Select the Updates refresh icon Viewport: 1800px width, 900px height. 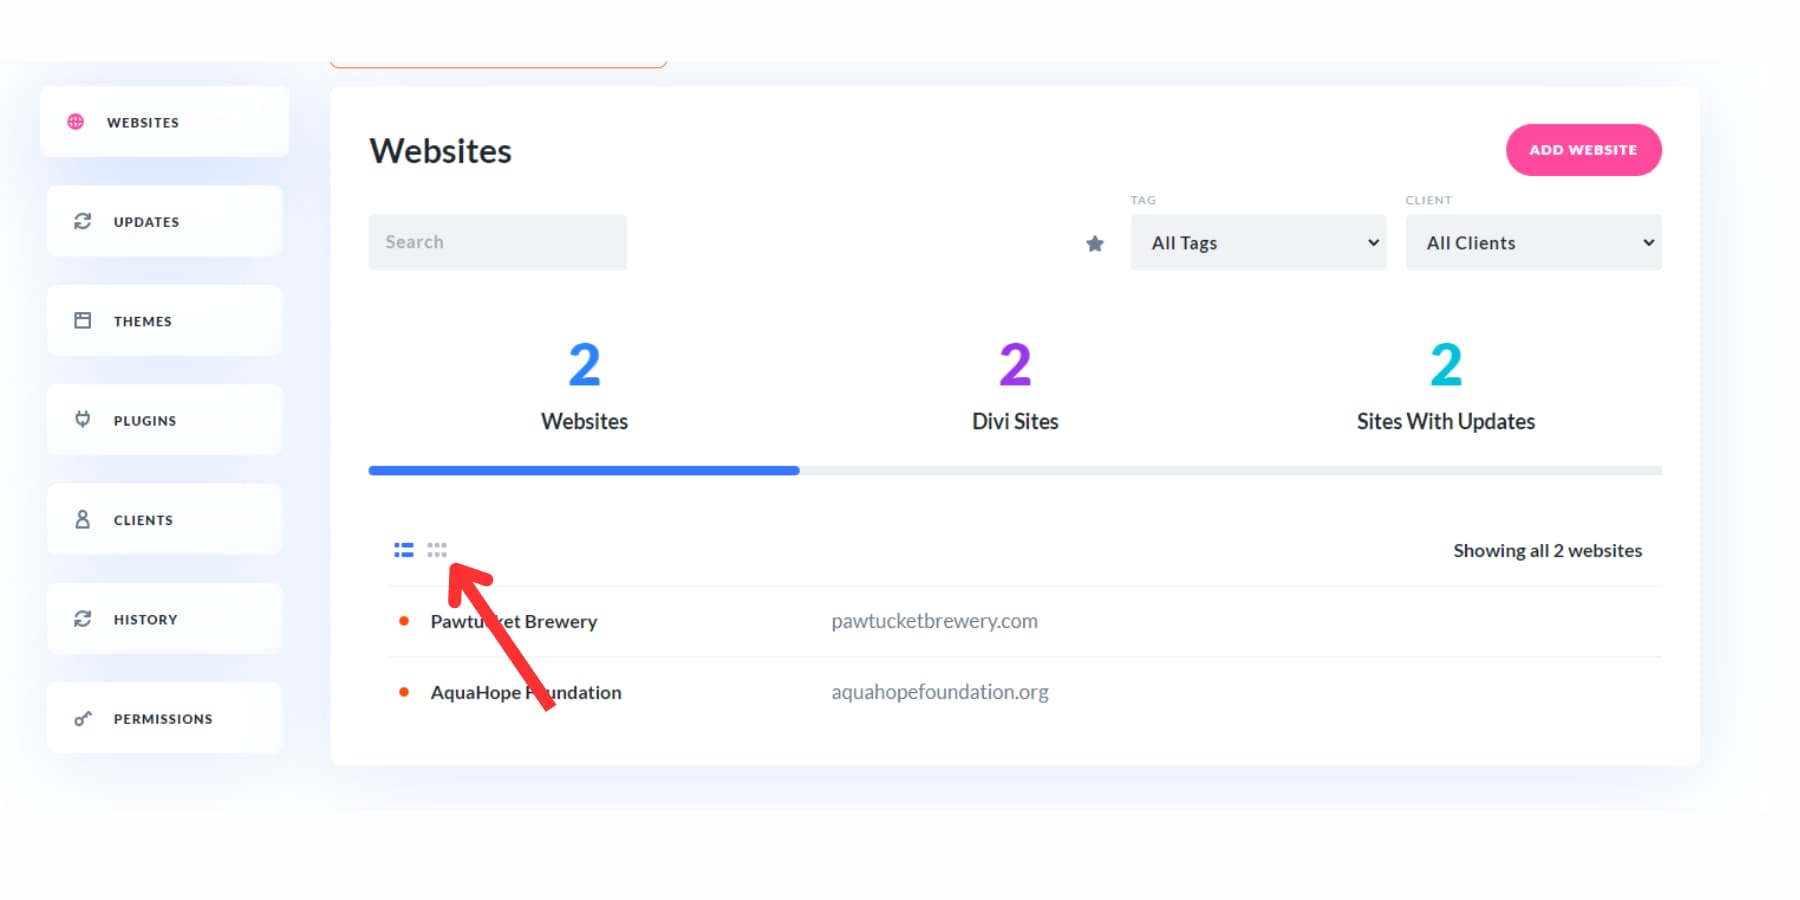[82, 221]
